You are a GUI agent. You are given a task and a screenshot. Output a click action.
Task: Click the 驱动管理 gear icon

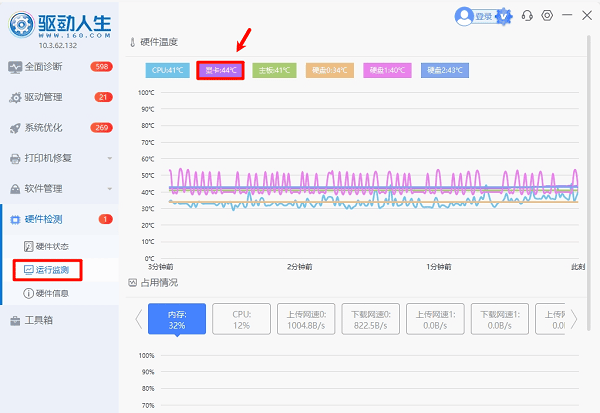[15, 98]
